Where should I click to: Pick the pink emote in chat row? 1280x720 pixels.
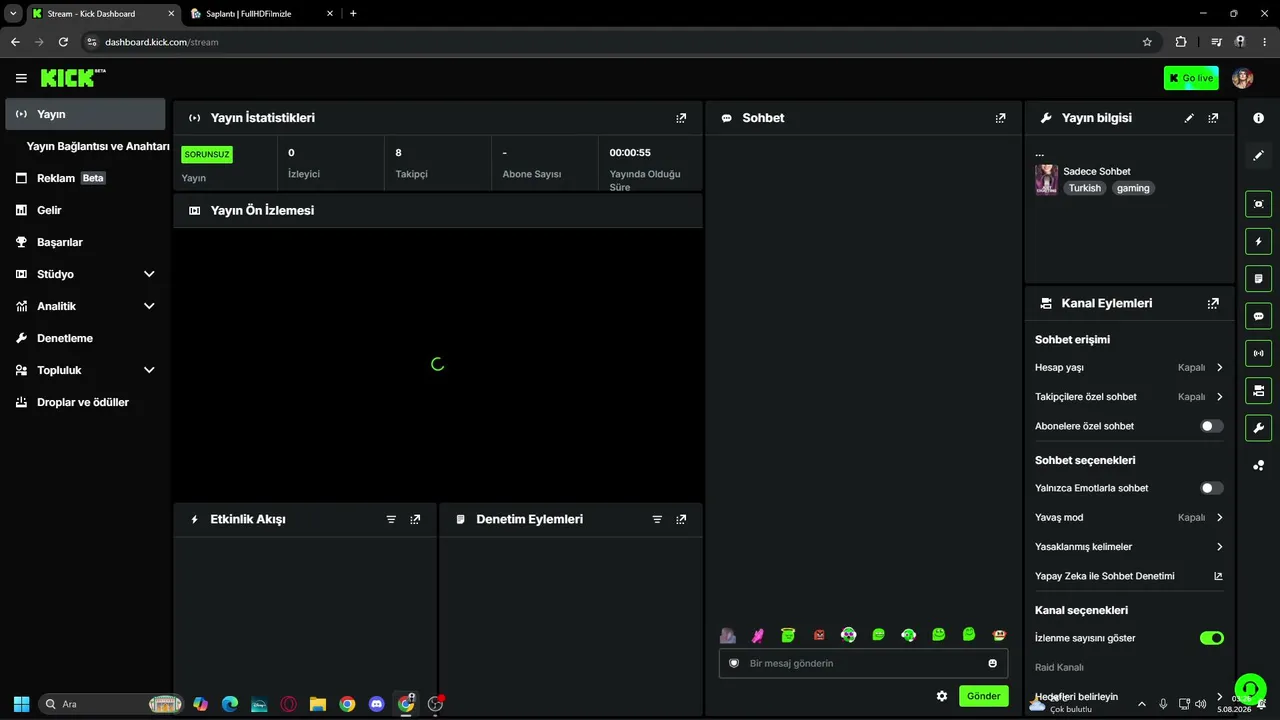758,635
